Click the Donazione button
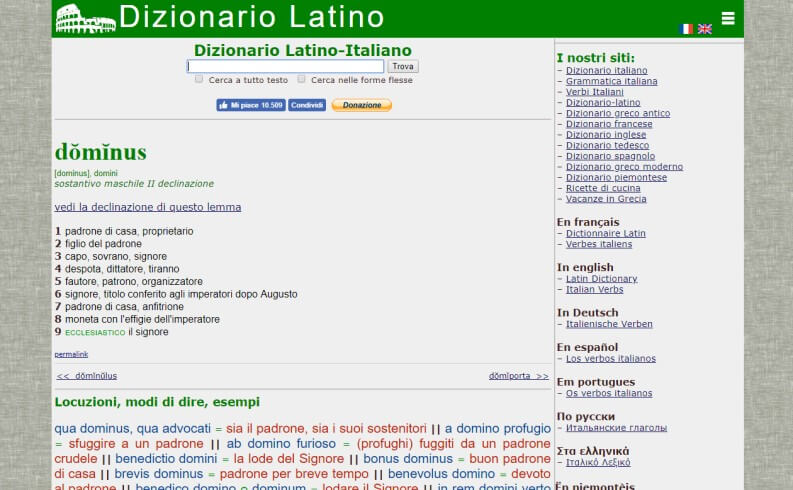 coord(362,105)
